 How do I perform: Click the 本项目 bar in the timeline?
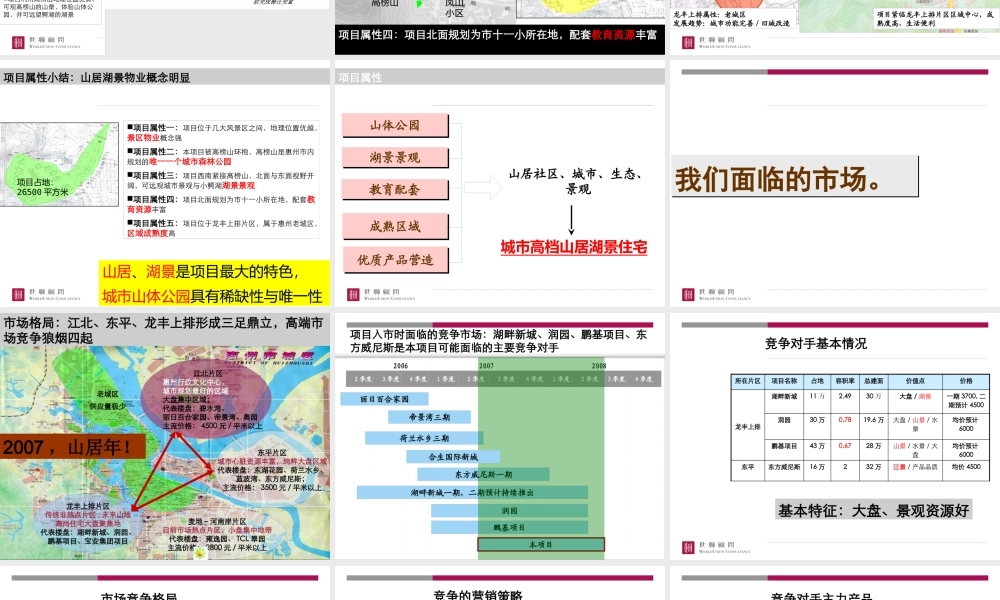pyautogui.click(x=541, y=545)
